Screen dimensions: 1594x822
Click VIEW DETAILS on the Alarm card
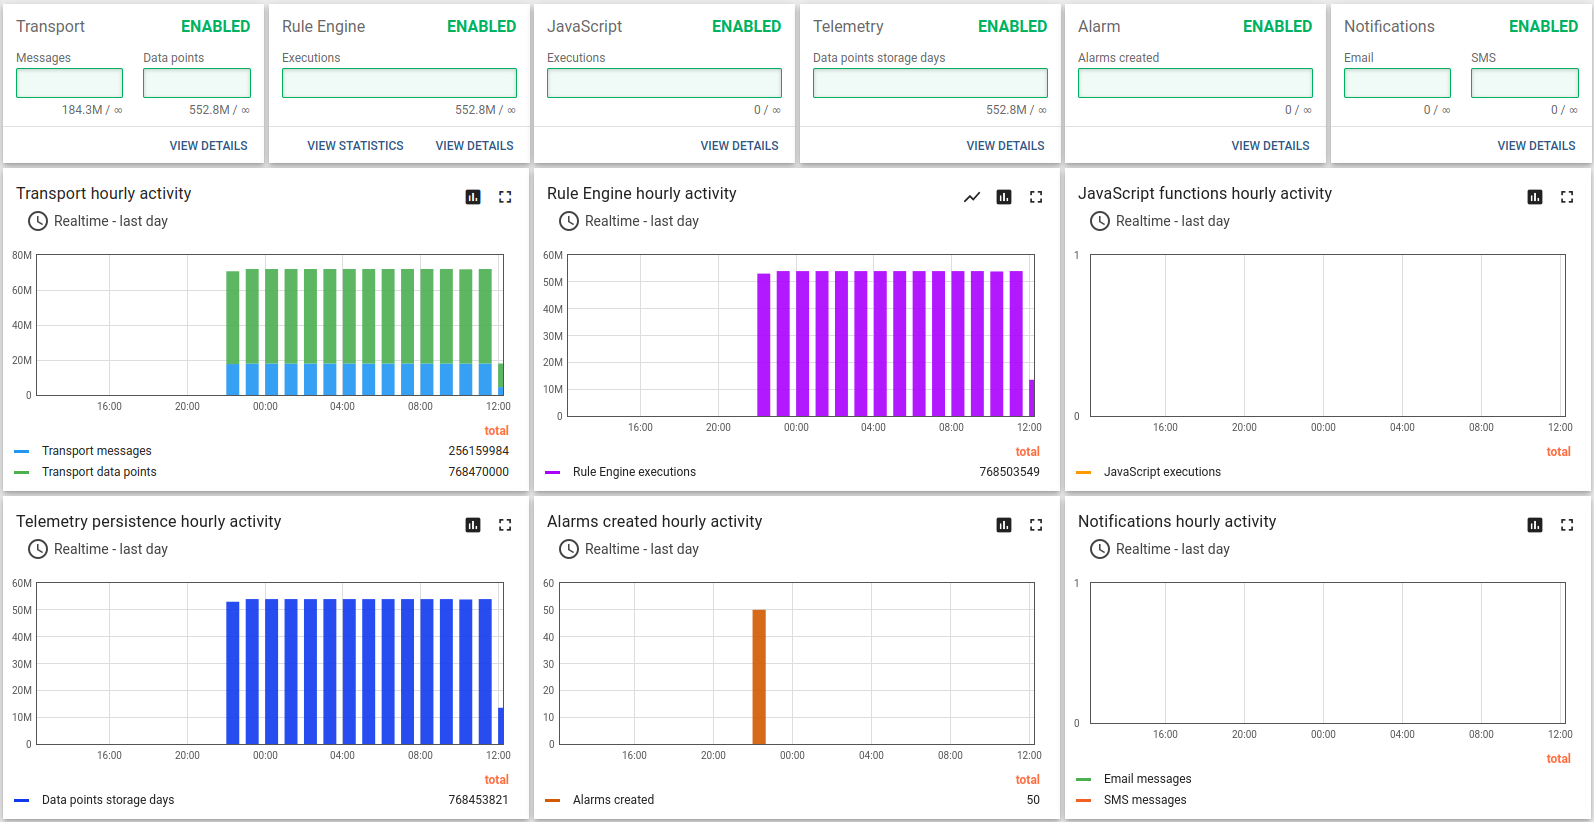[x=1270, y=146]
